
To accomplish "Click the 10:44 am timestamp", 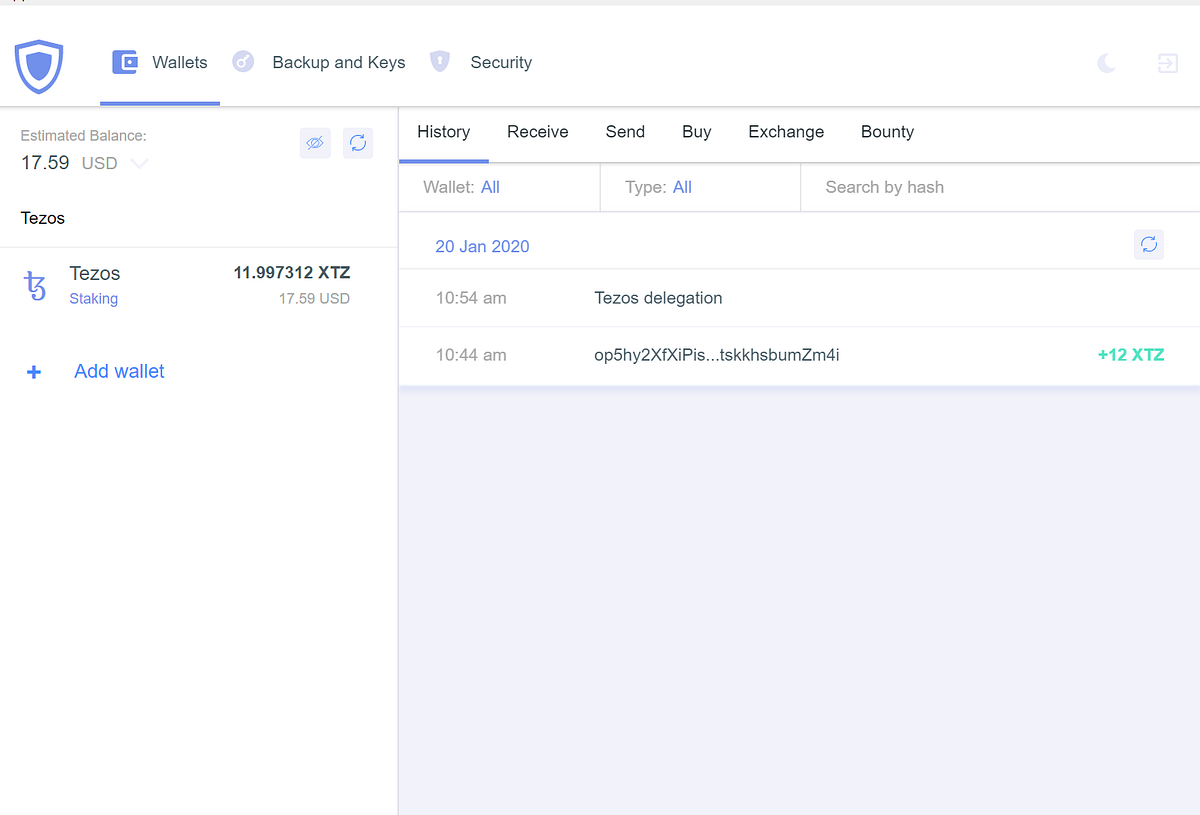I will [x=471, y=355].
